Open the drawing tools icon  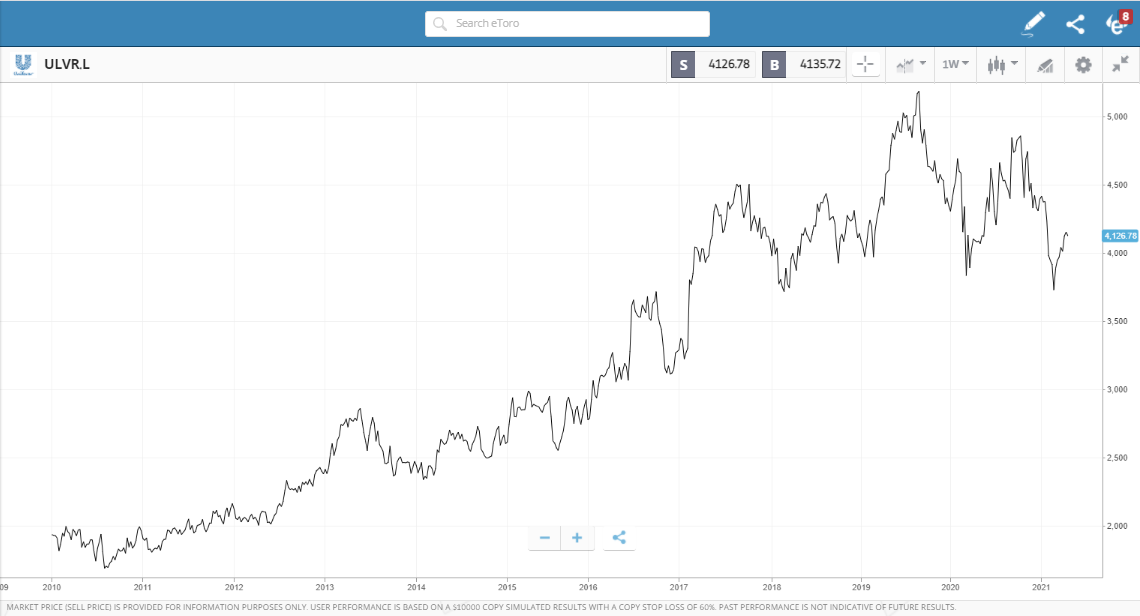pyautogui.click(x=1045, y=66)
